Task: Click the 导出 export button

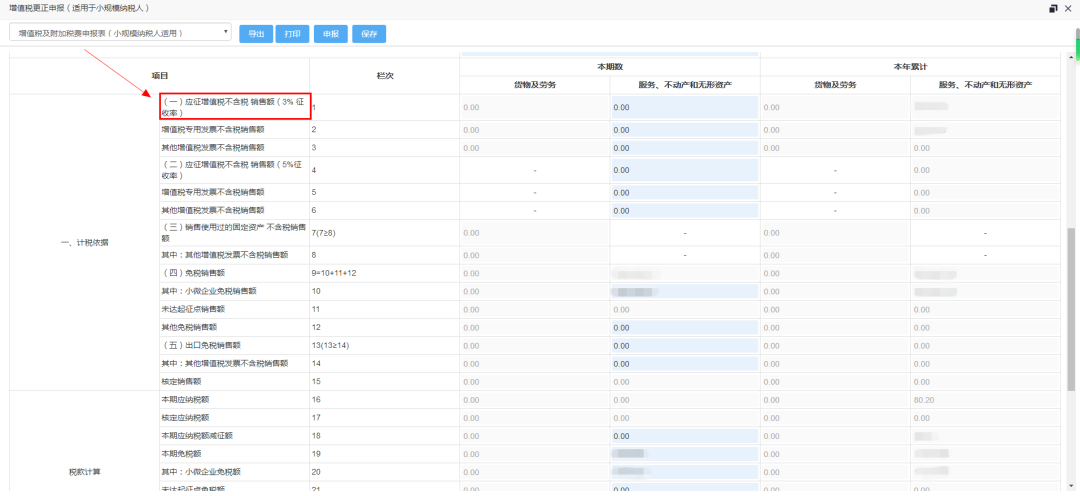Action: pyautogui.click(x=256, y=34)
